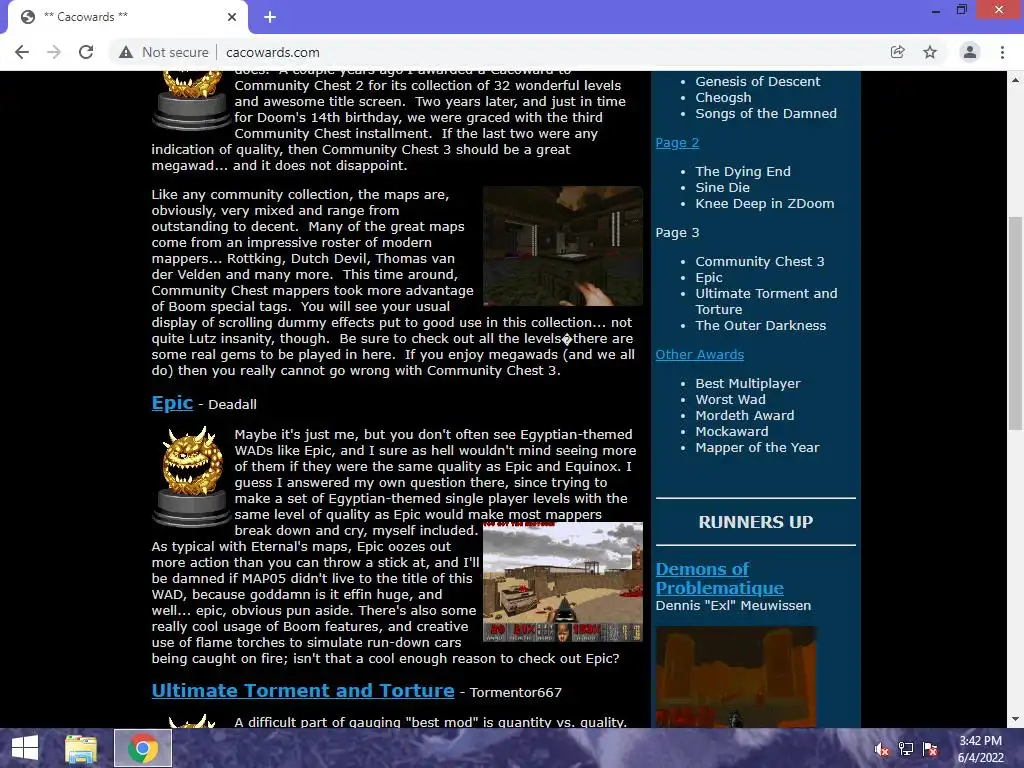Click 'The Dying End' list item
1024x768 pixels.
tap(743, 172)
